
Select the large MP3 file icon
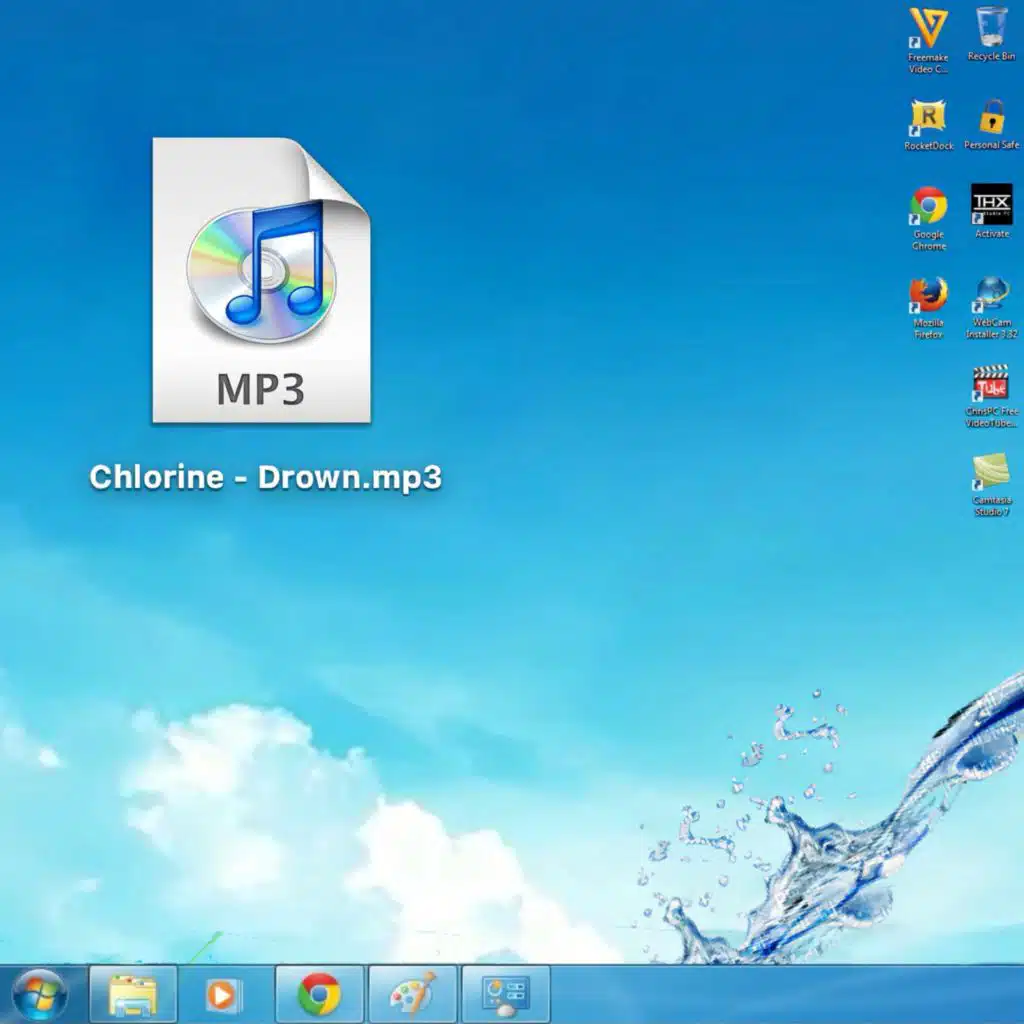coord(262,280)
